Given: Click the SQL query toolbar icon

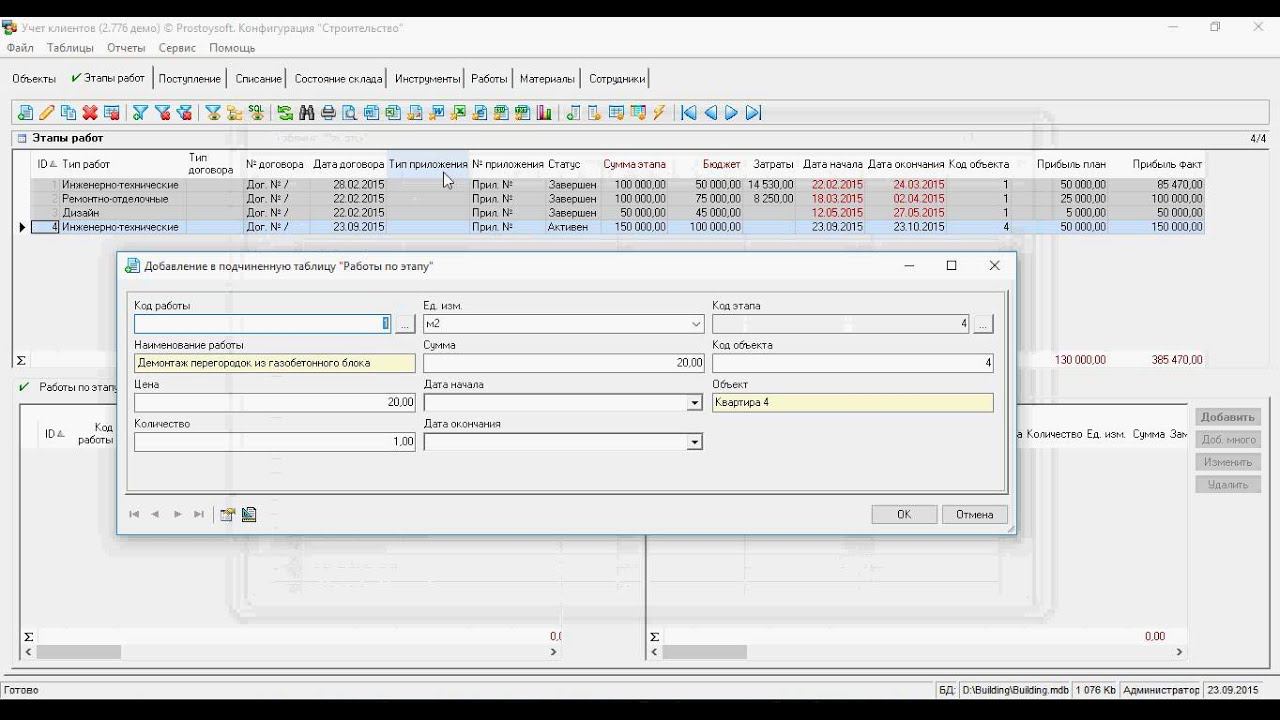Looking at the screenshot, I should (256, 113).
